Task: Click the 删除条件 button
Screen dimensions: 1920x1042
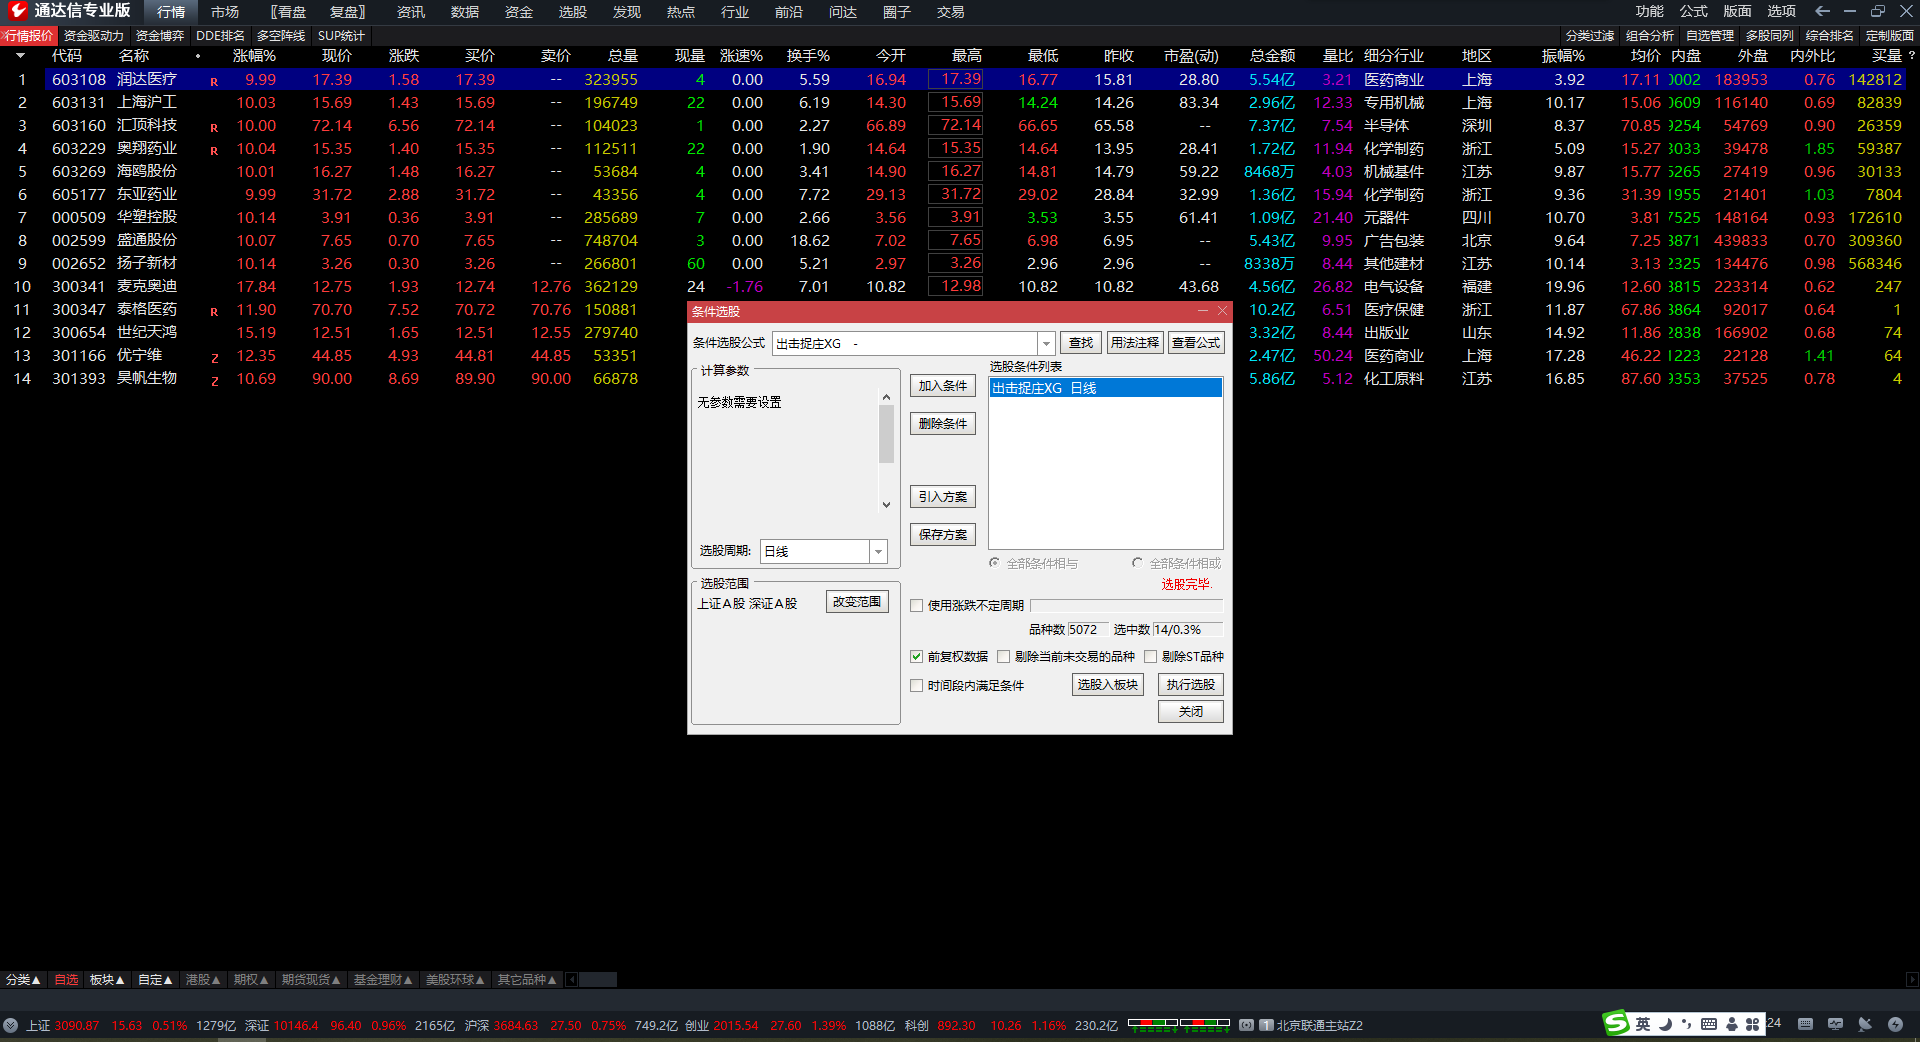Action: pyautogui.click(x=943, y=424)
